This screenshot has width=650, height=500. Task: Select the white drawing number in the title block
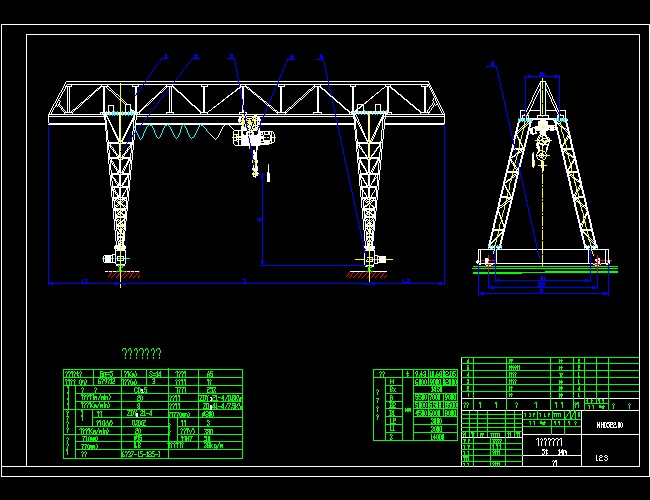coord(609,425)
